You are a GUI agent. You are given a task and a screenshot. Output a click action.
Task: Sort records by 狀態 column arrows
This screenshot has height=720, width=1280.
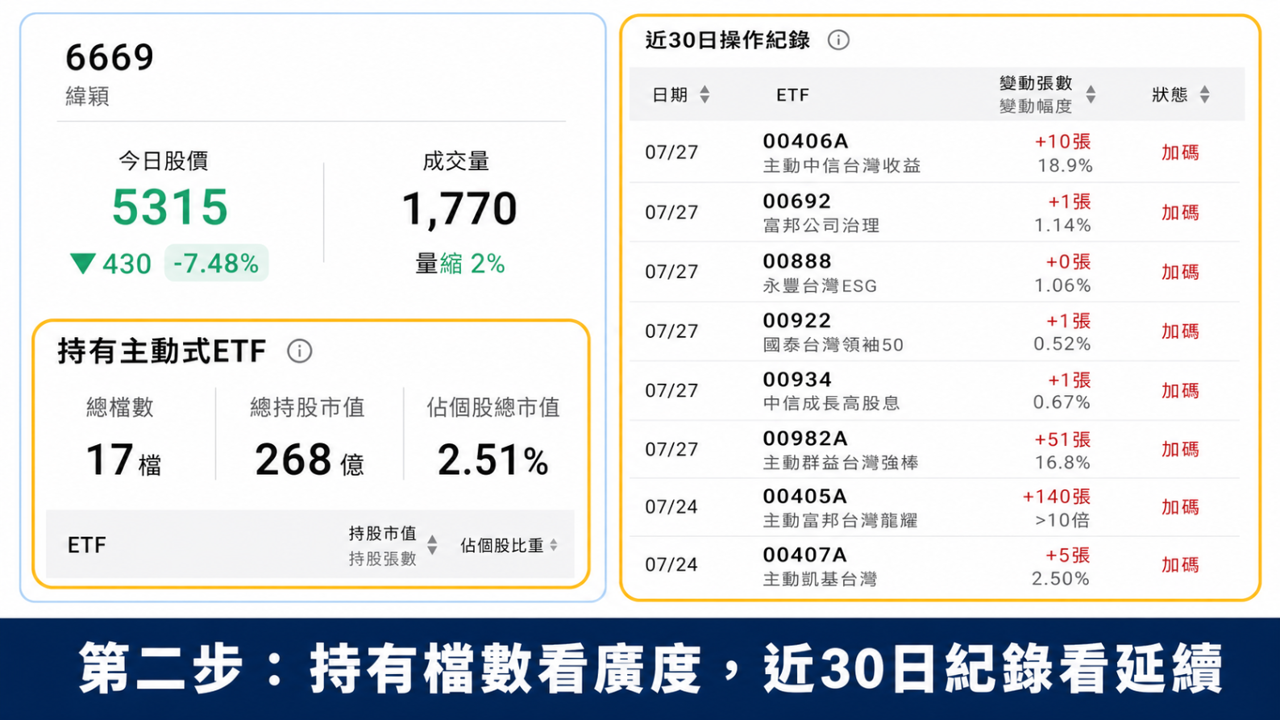tap(1204, 94)
